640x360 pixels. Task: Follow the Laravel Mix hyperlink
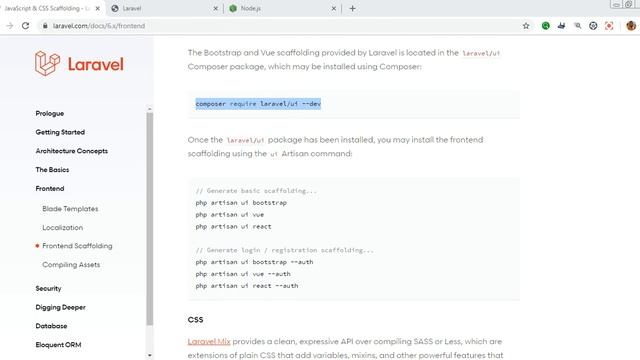[x=209, y=342]
